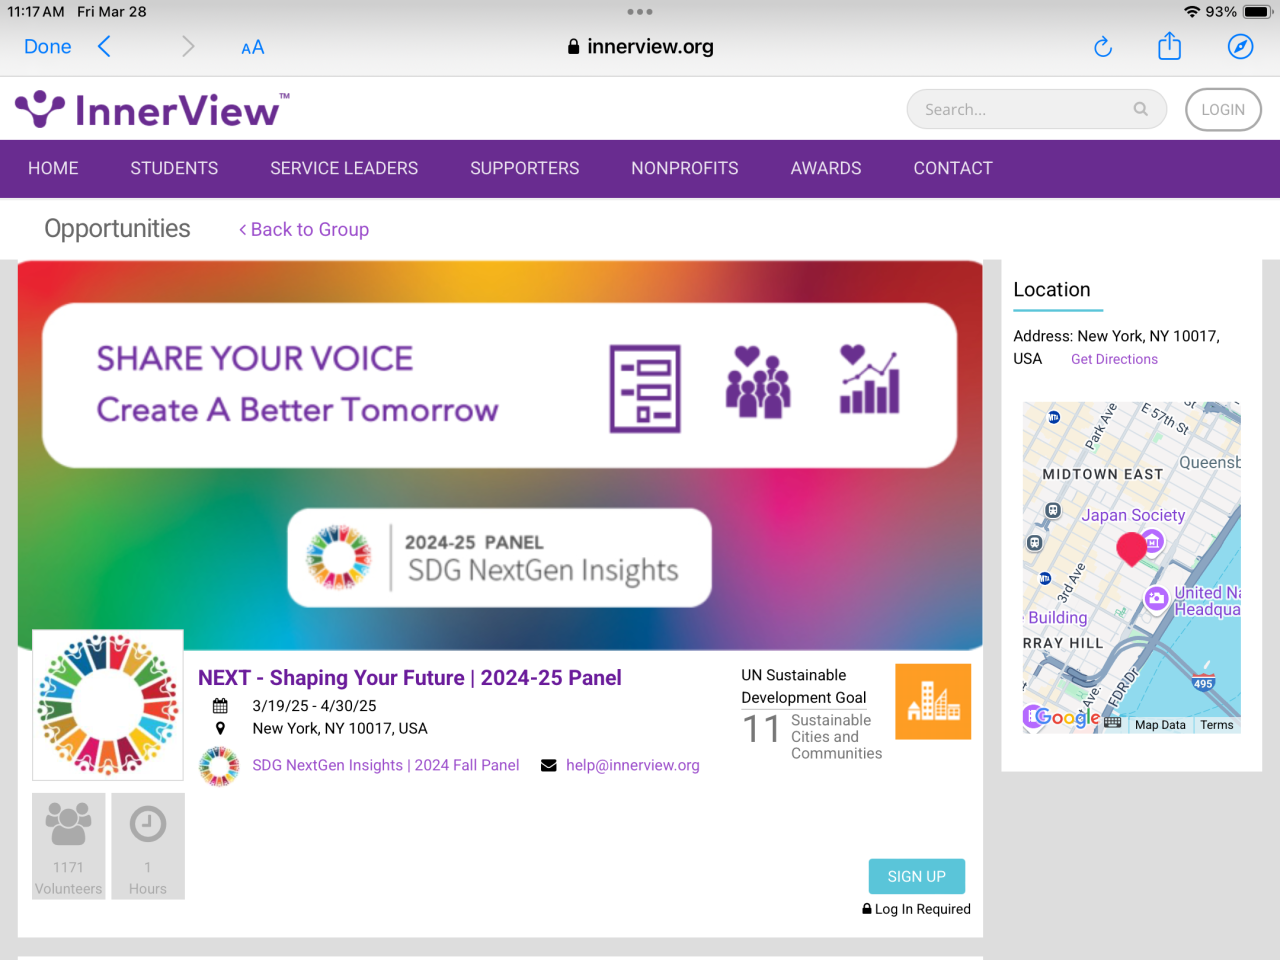This screenshot has width=1280, height=960.
Task: Open page in Safari compass icon
Action: coord(1240,47)
